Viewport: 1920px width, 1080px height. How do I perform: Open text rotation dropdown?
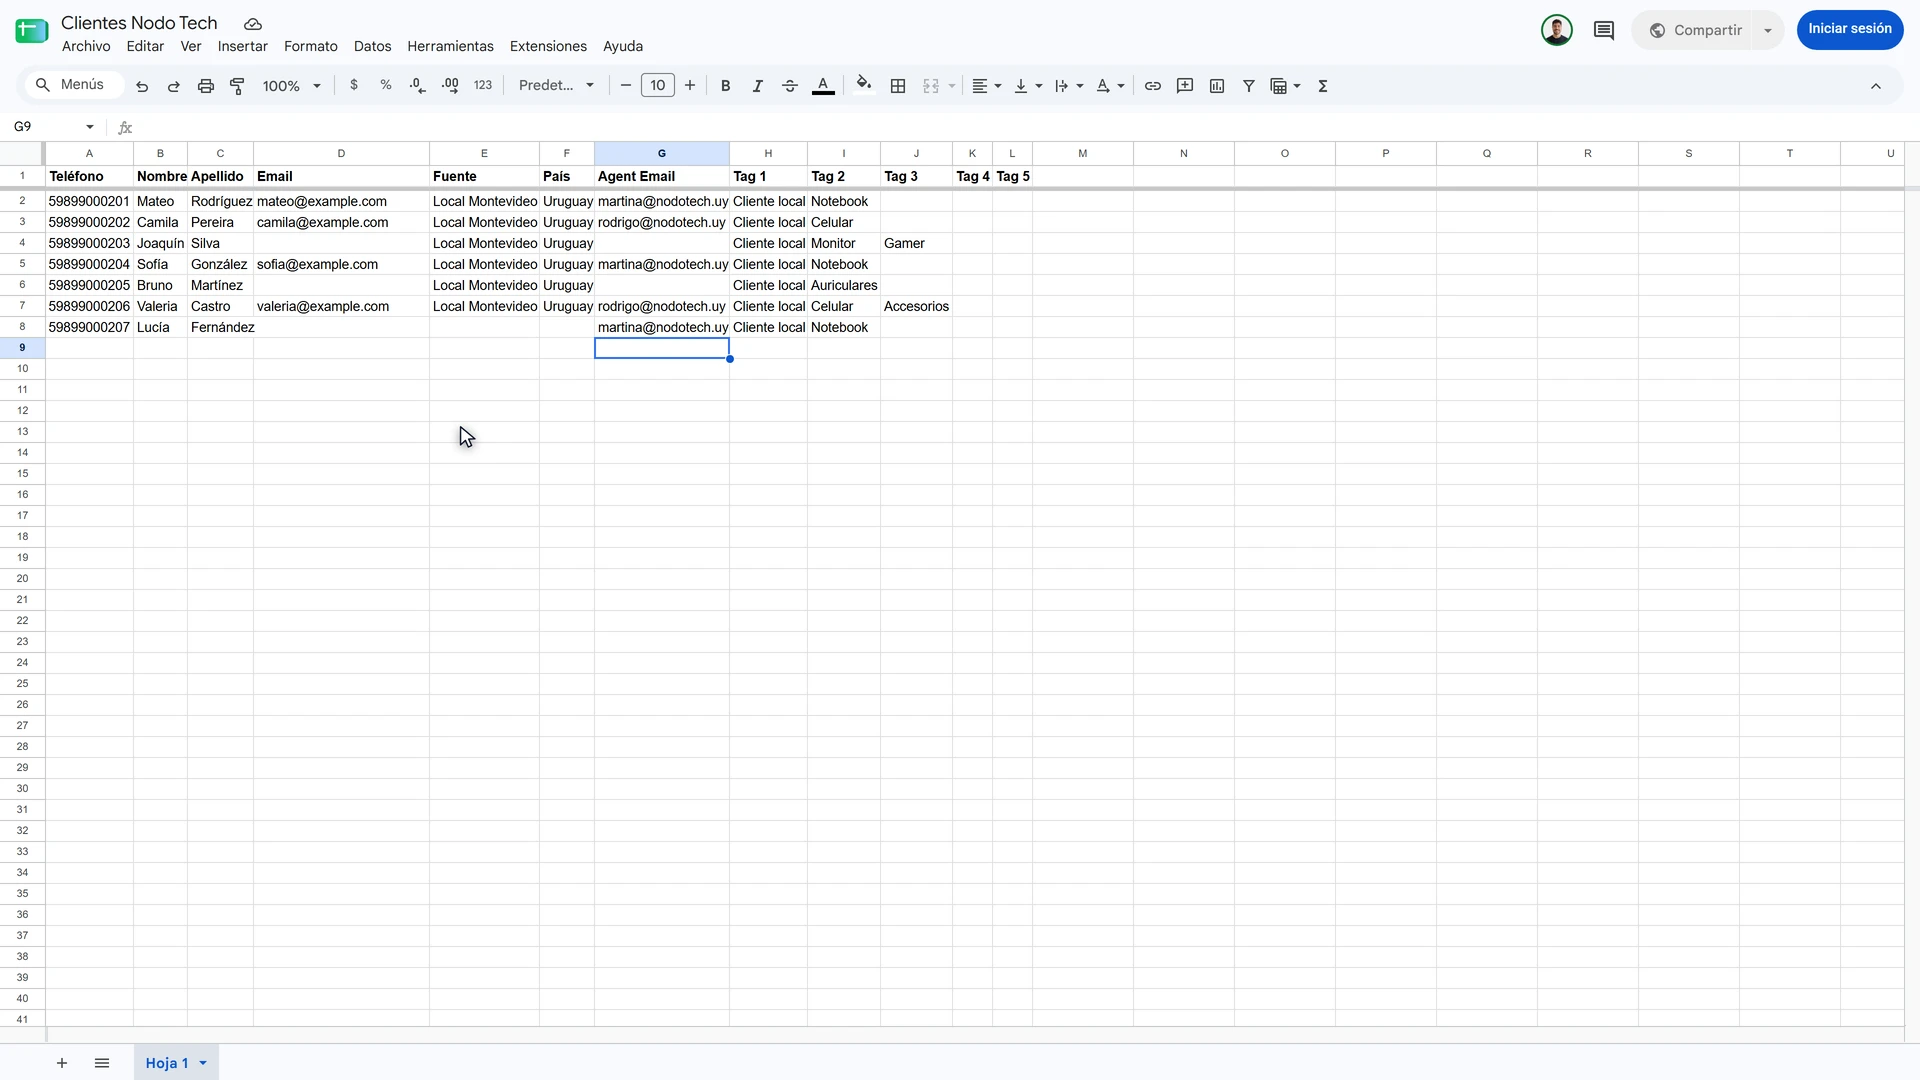tap(1110, 86)
